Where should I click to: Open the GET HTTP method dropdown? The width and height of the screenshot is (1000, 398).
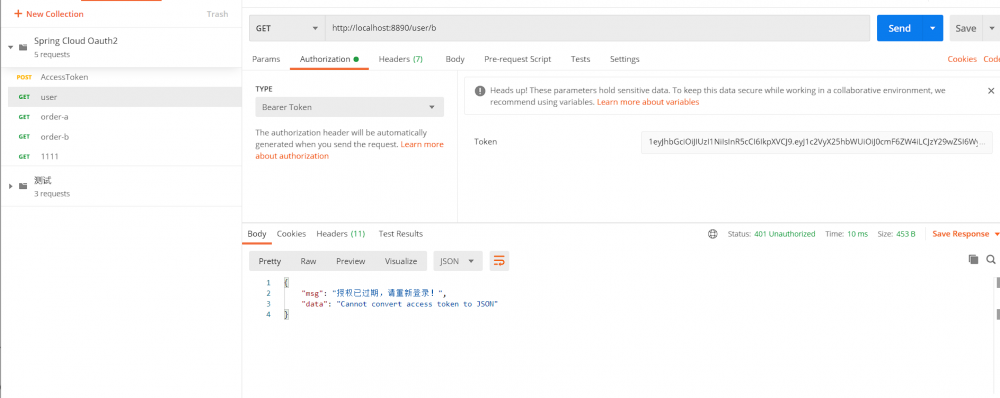(287, 28)
